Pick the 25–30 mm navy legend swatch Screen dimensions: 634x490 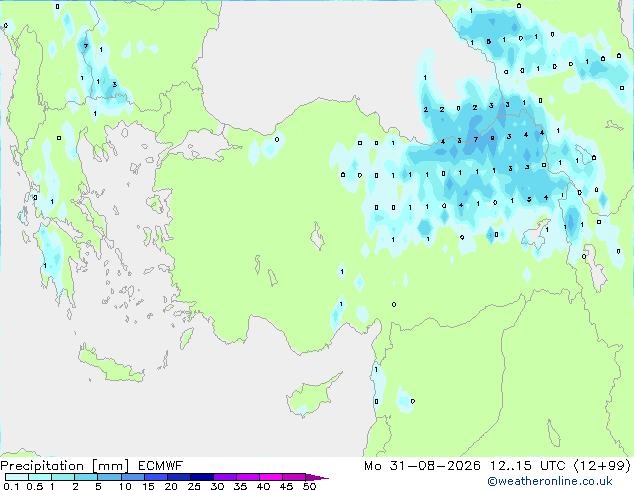click(201, 477)
